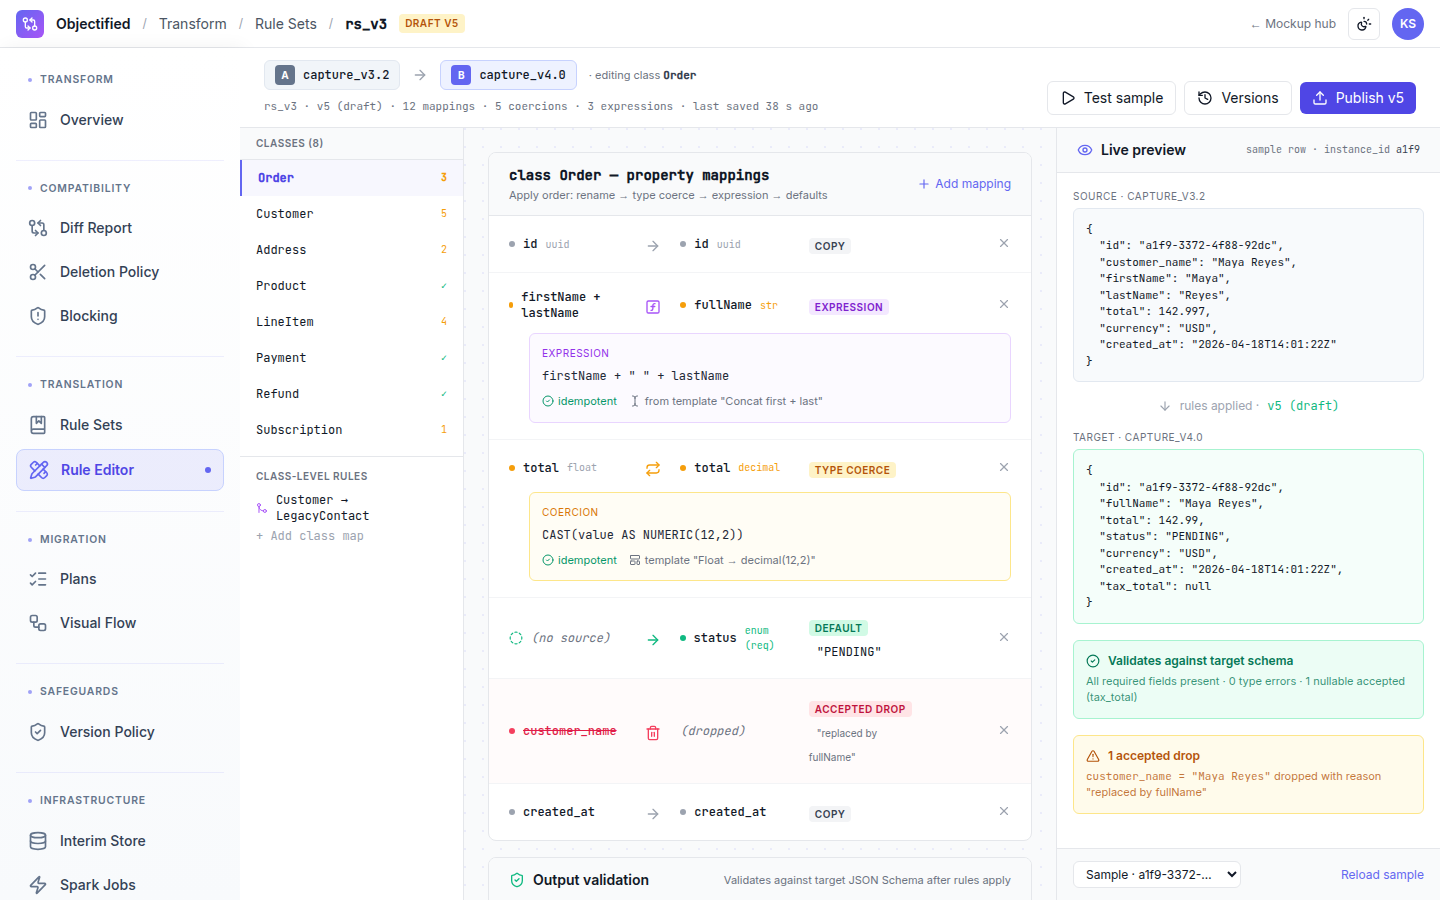Click the ACCEPTED DROP badge
The width and height of the screenshot is (1440, 900).
coord(860,709)
